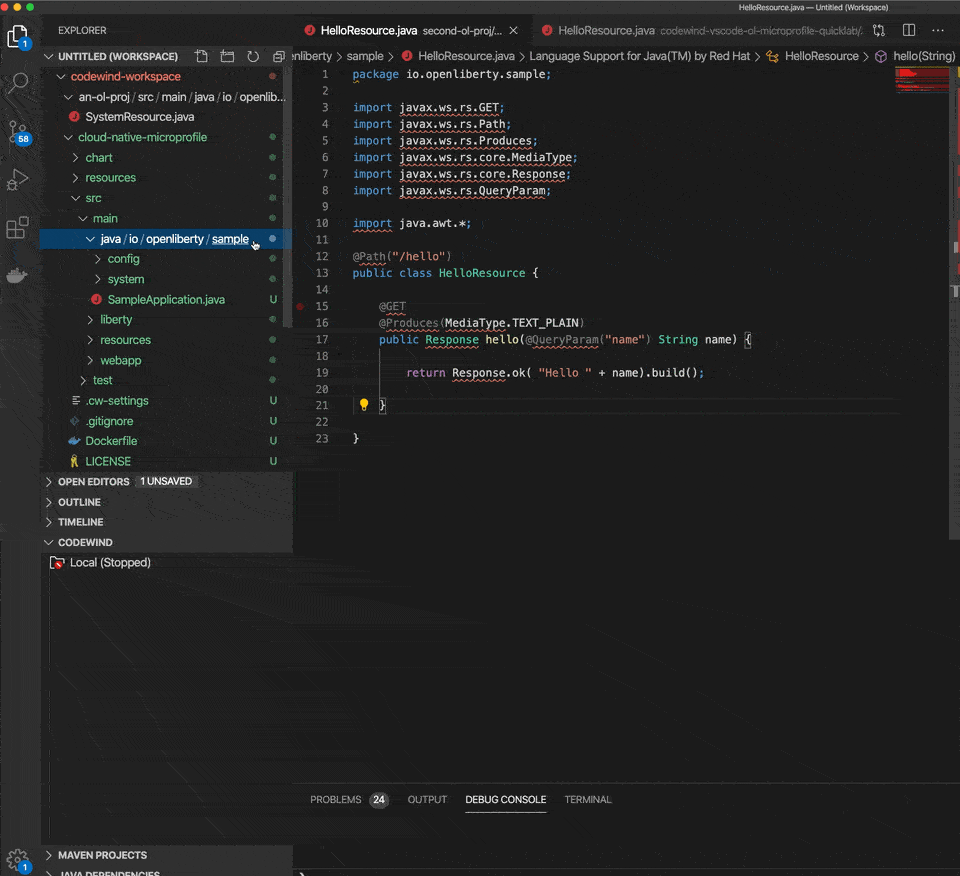Collapse all folders in Explorer

[x=279, y=56]
